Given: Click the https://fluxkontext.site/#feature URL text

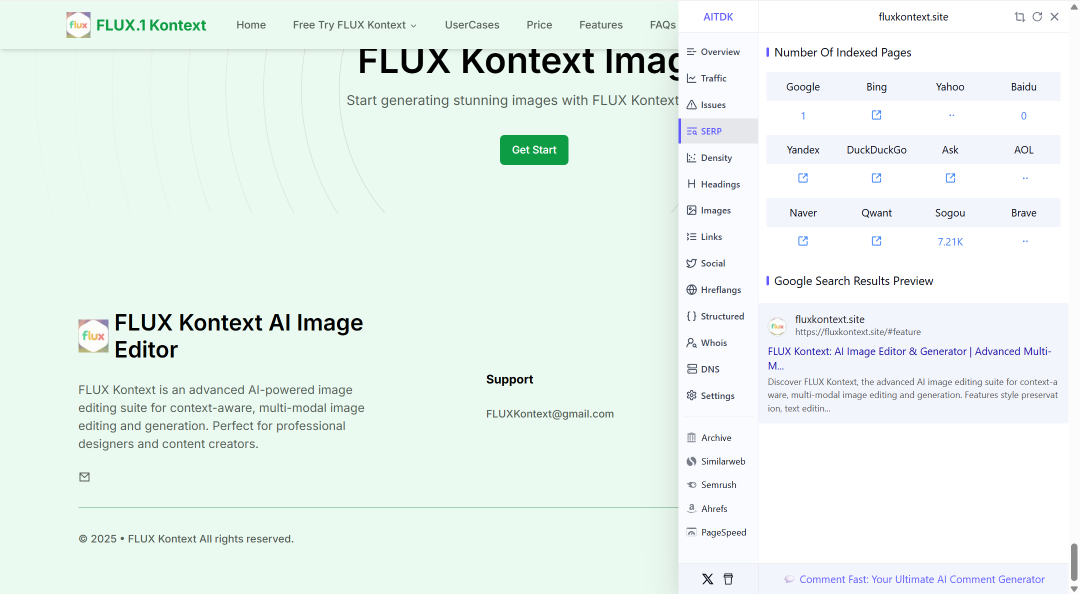Looking at the screenshot, I should click(858, 332).
